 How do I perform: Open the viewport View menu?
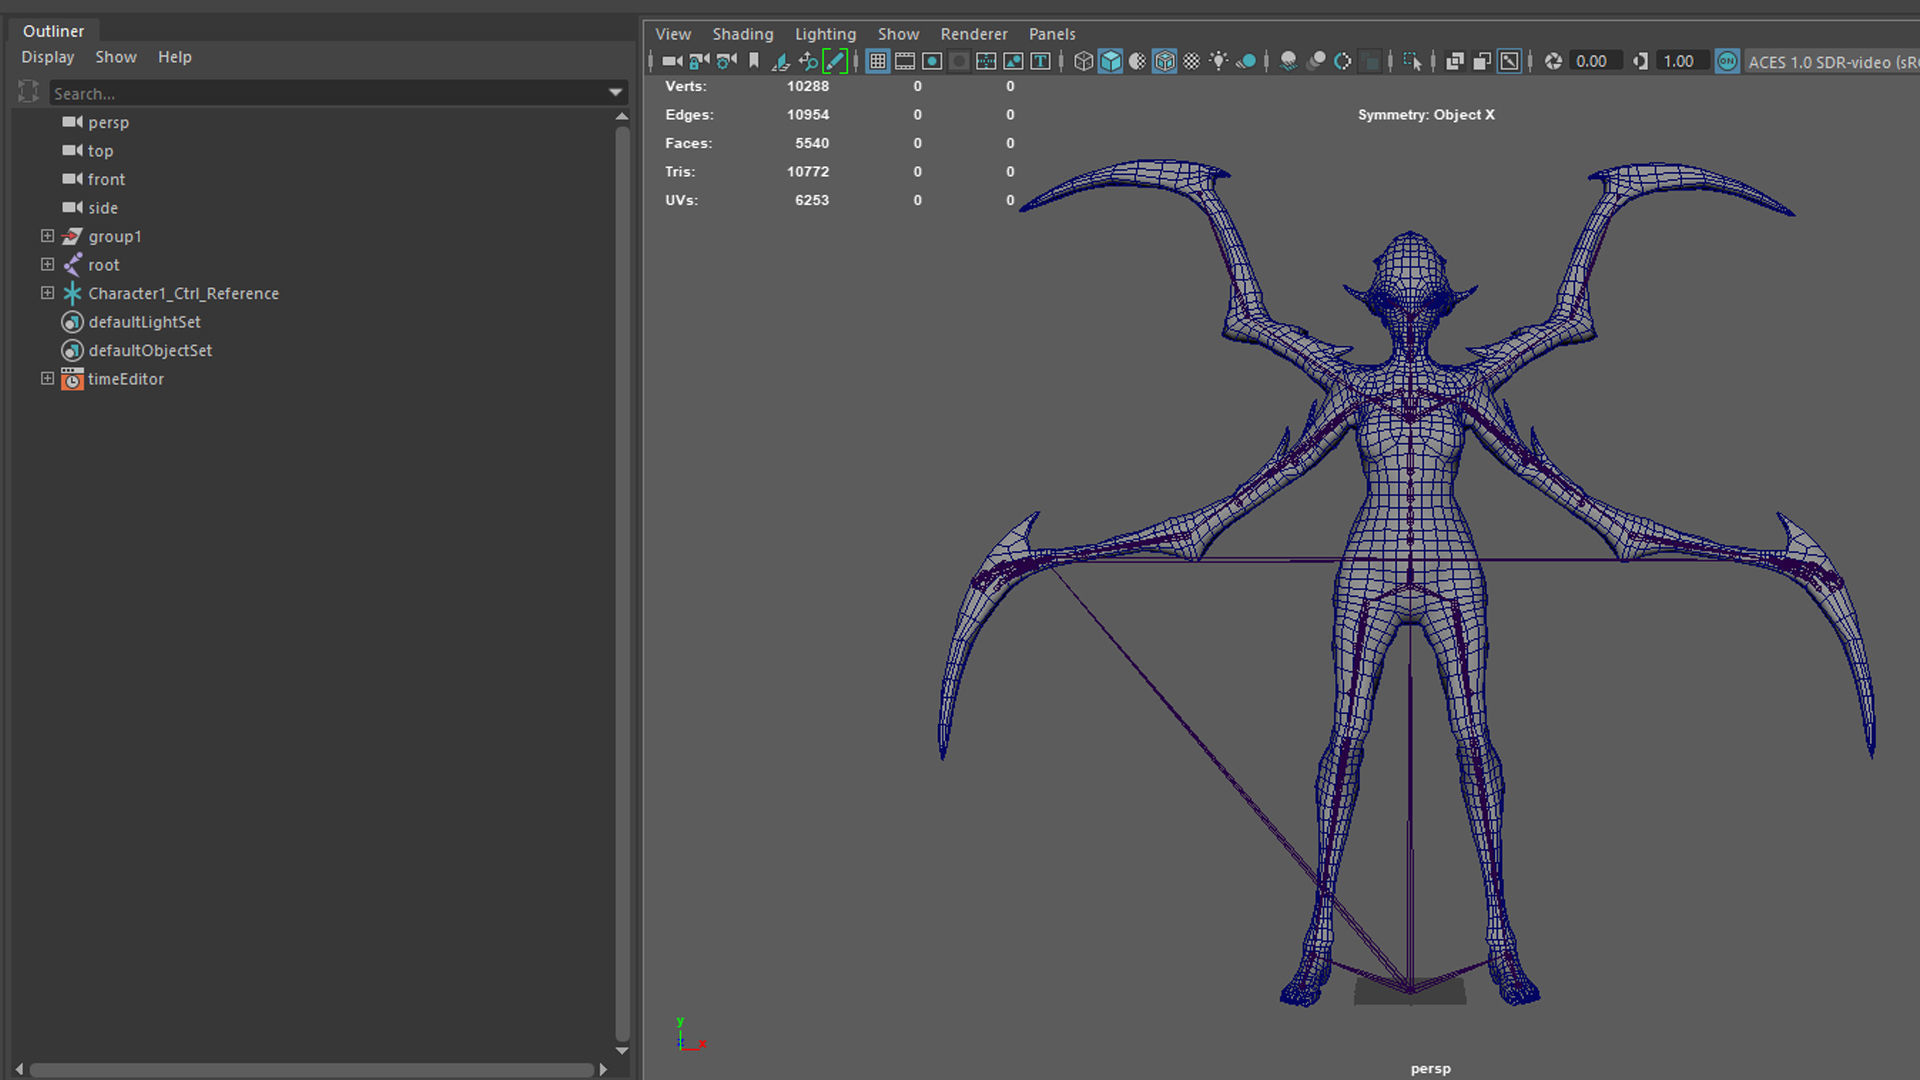673,34
